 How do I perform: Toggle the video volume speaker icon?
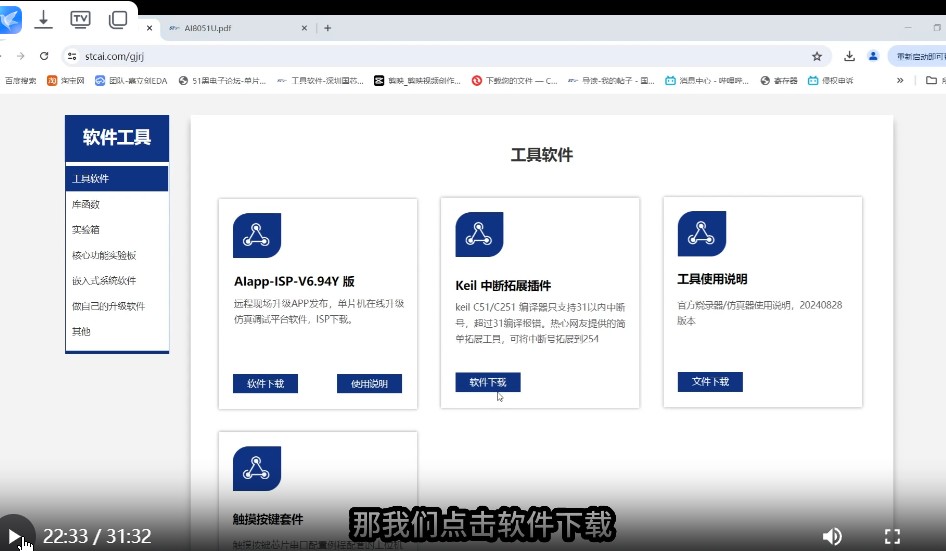[x=832, y=536]
